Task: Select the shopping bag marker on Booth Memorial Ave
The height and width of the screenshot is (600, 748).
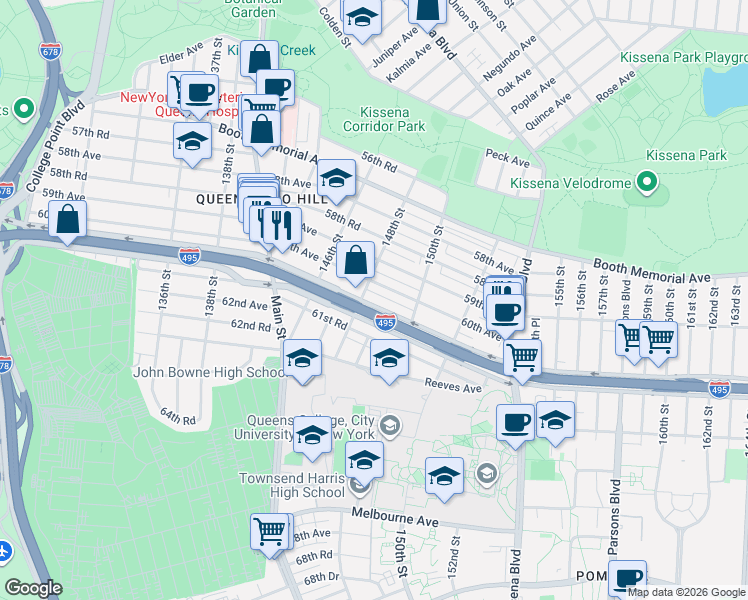Action: click(261, 131)
